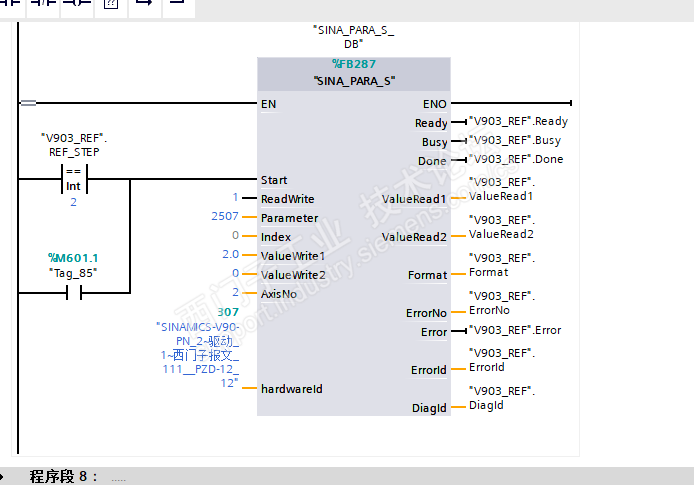Select the "V903_REF".ErrorId output operand
The height and width of the screenshot is (485, 694).
(502, 361)
